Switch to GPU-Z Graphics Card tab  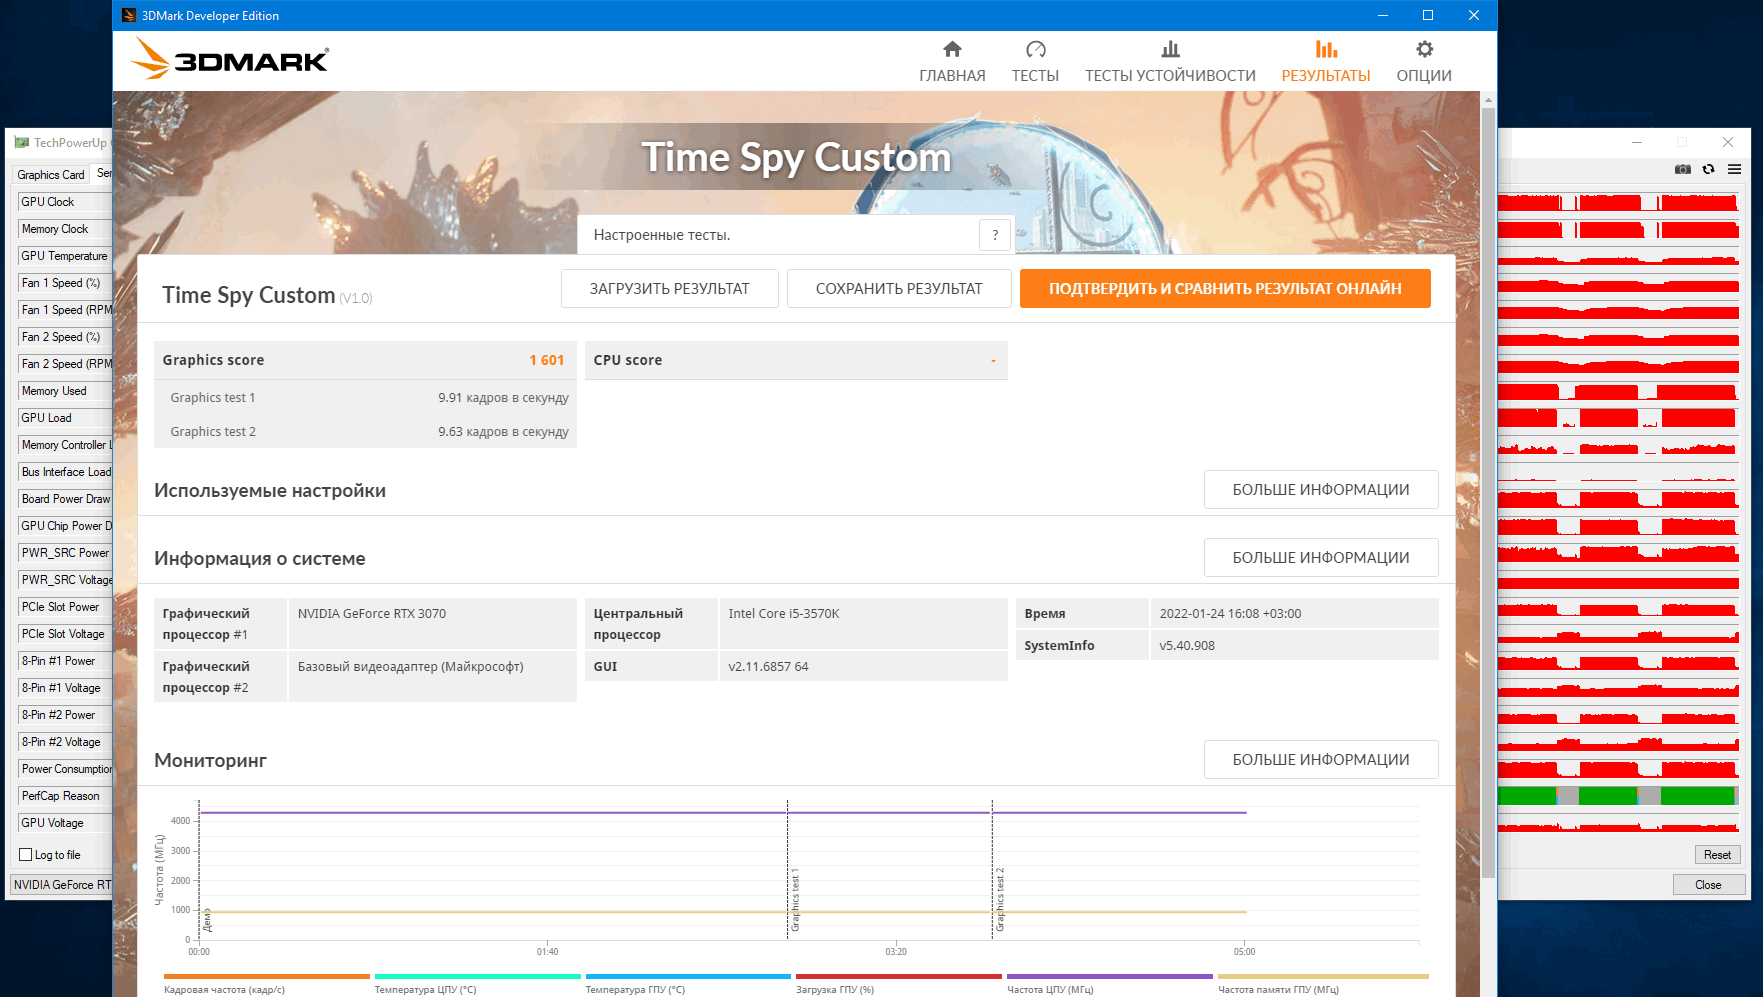[x=51, y=175]
